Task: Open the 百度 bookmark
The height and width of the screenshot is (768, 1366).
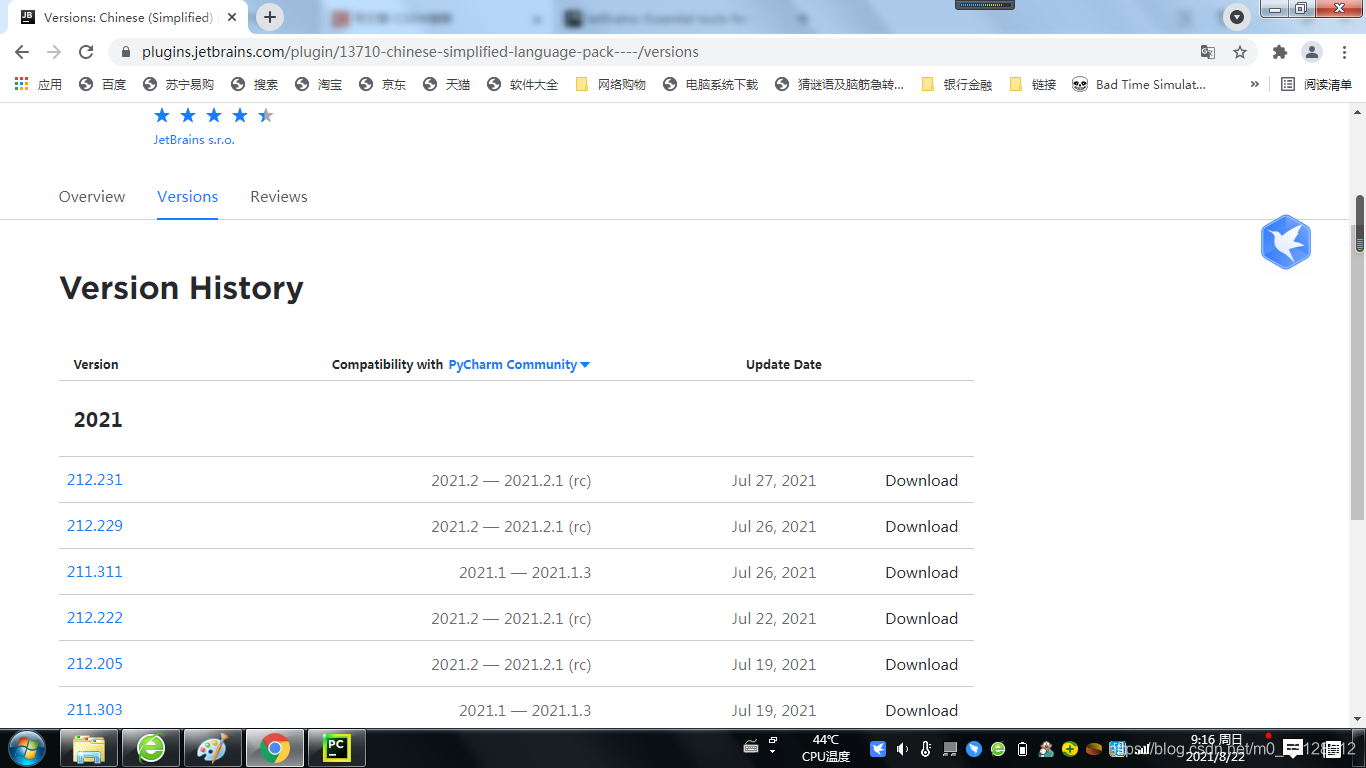Action: click(102, 84)
